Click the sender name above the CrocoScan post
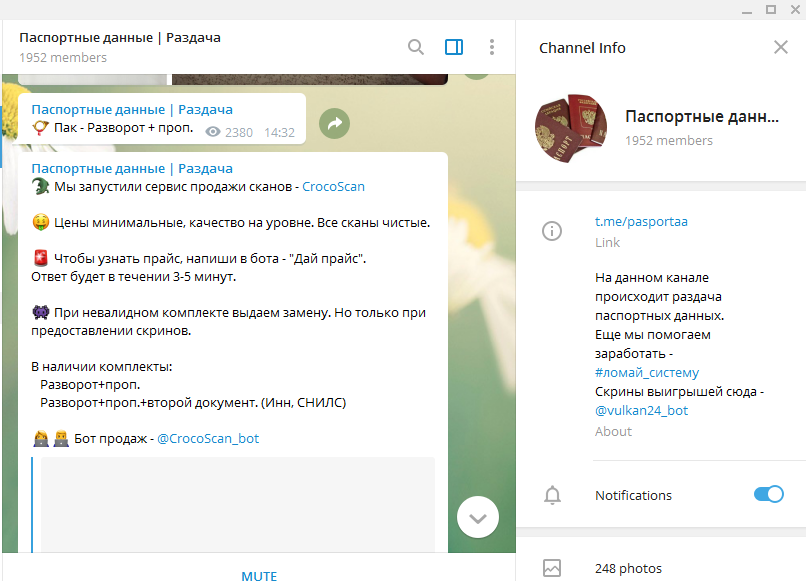806x581 pixels. [132, 169]
